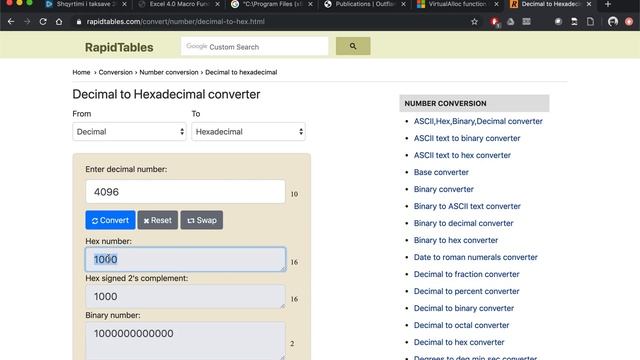
Task: Go back with browser back arrow
Action: (x=11, y=22)
